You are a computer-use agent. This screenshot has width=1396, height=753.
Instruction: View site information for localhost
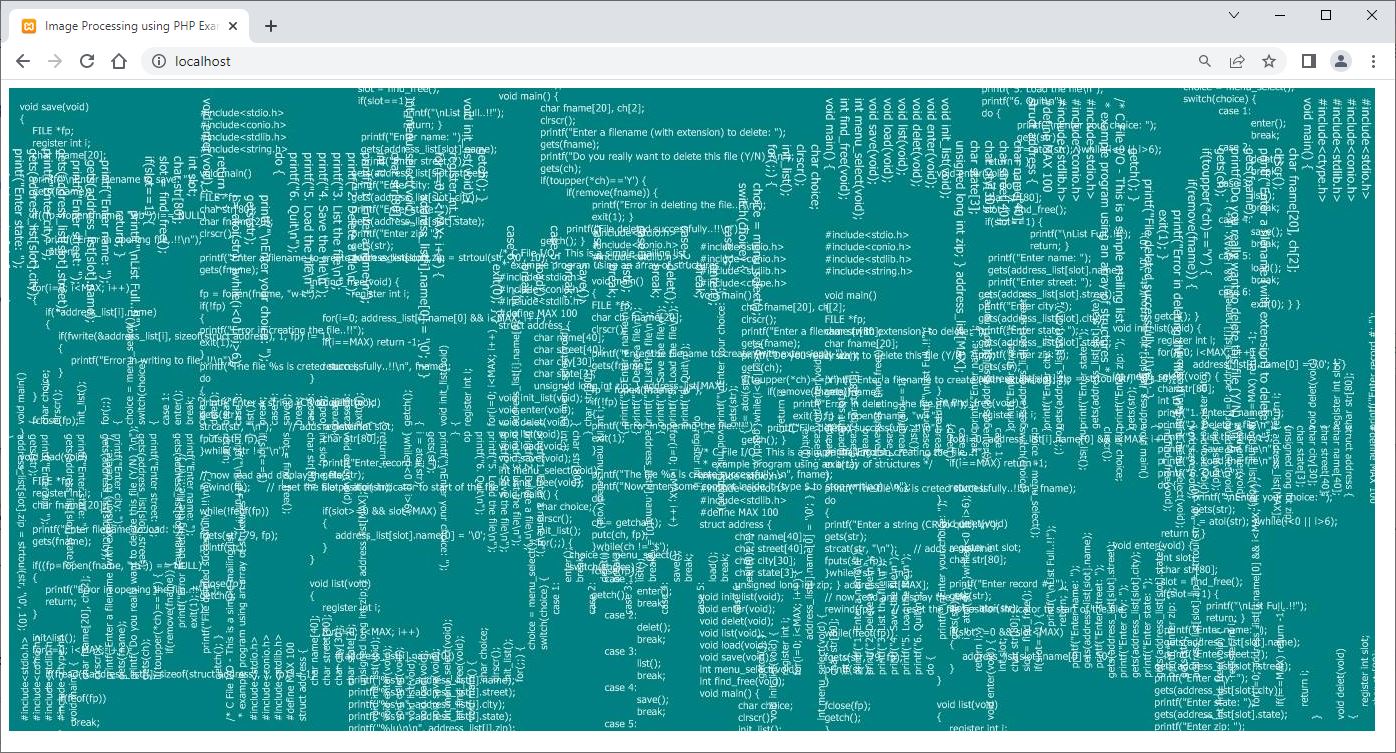[x=158, y=61]
